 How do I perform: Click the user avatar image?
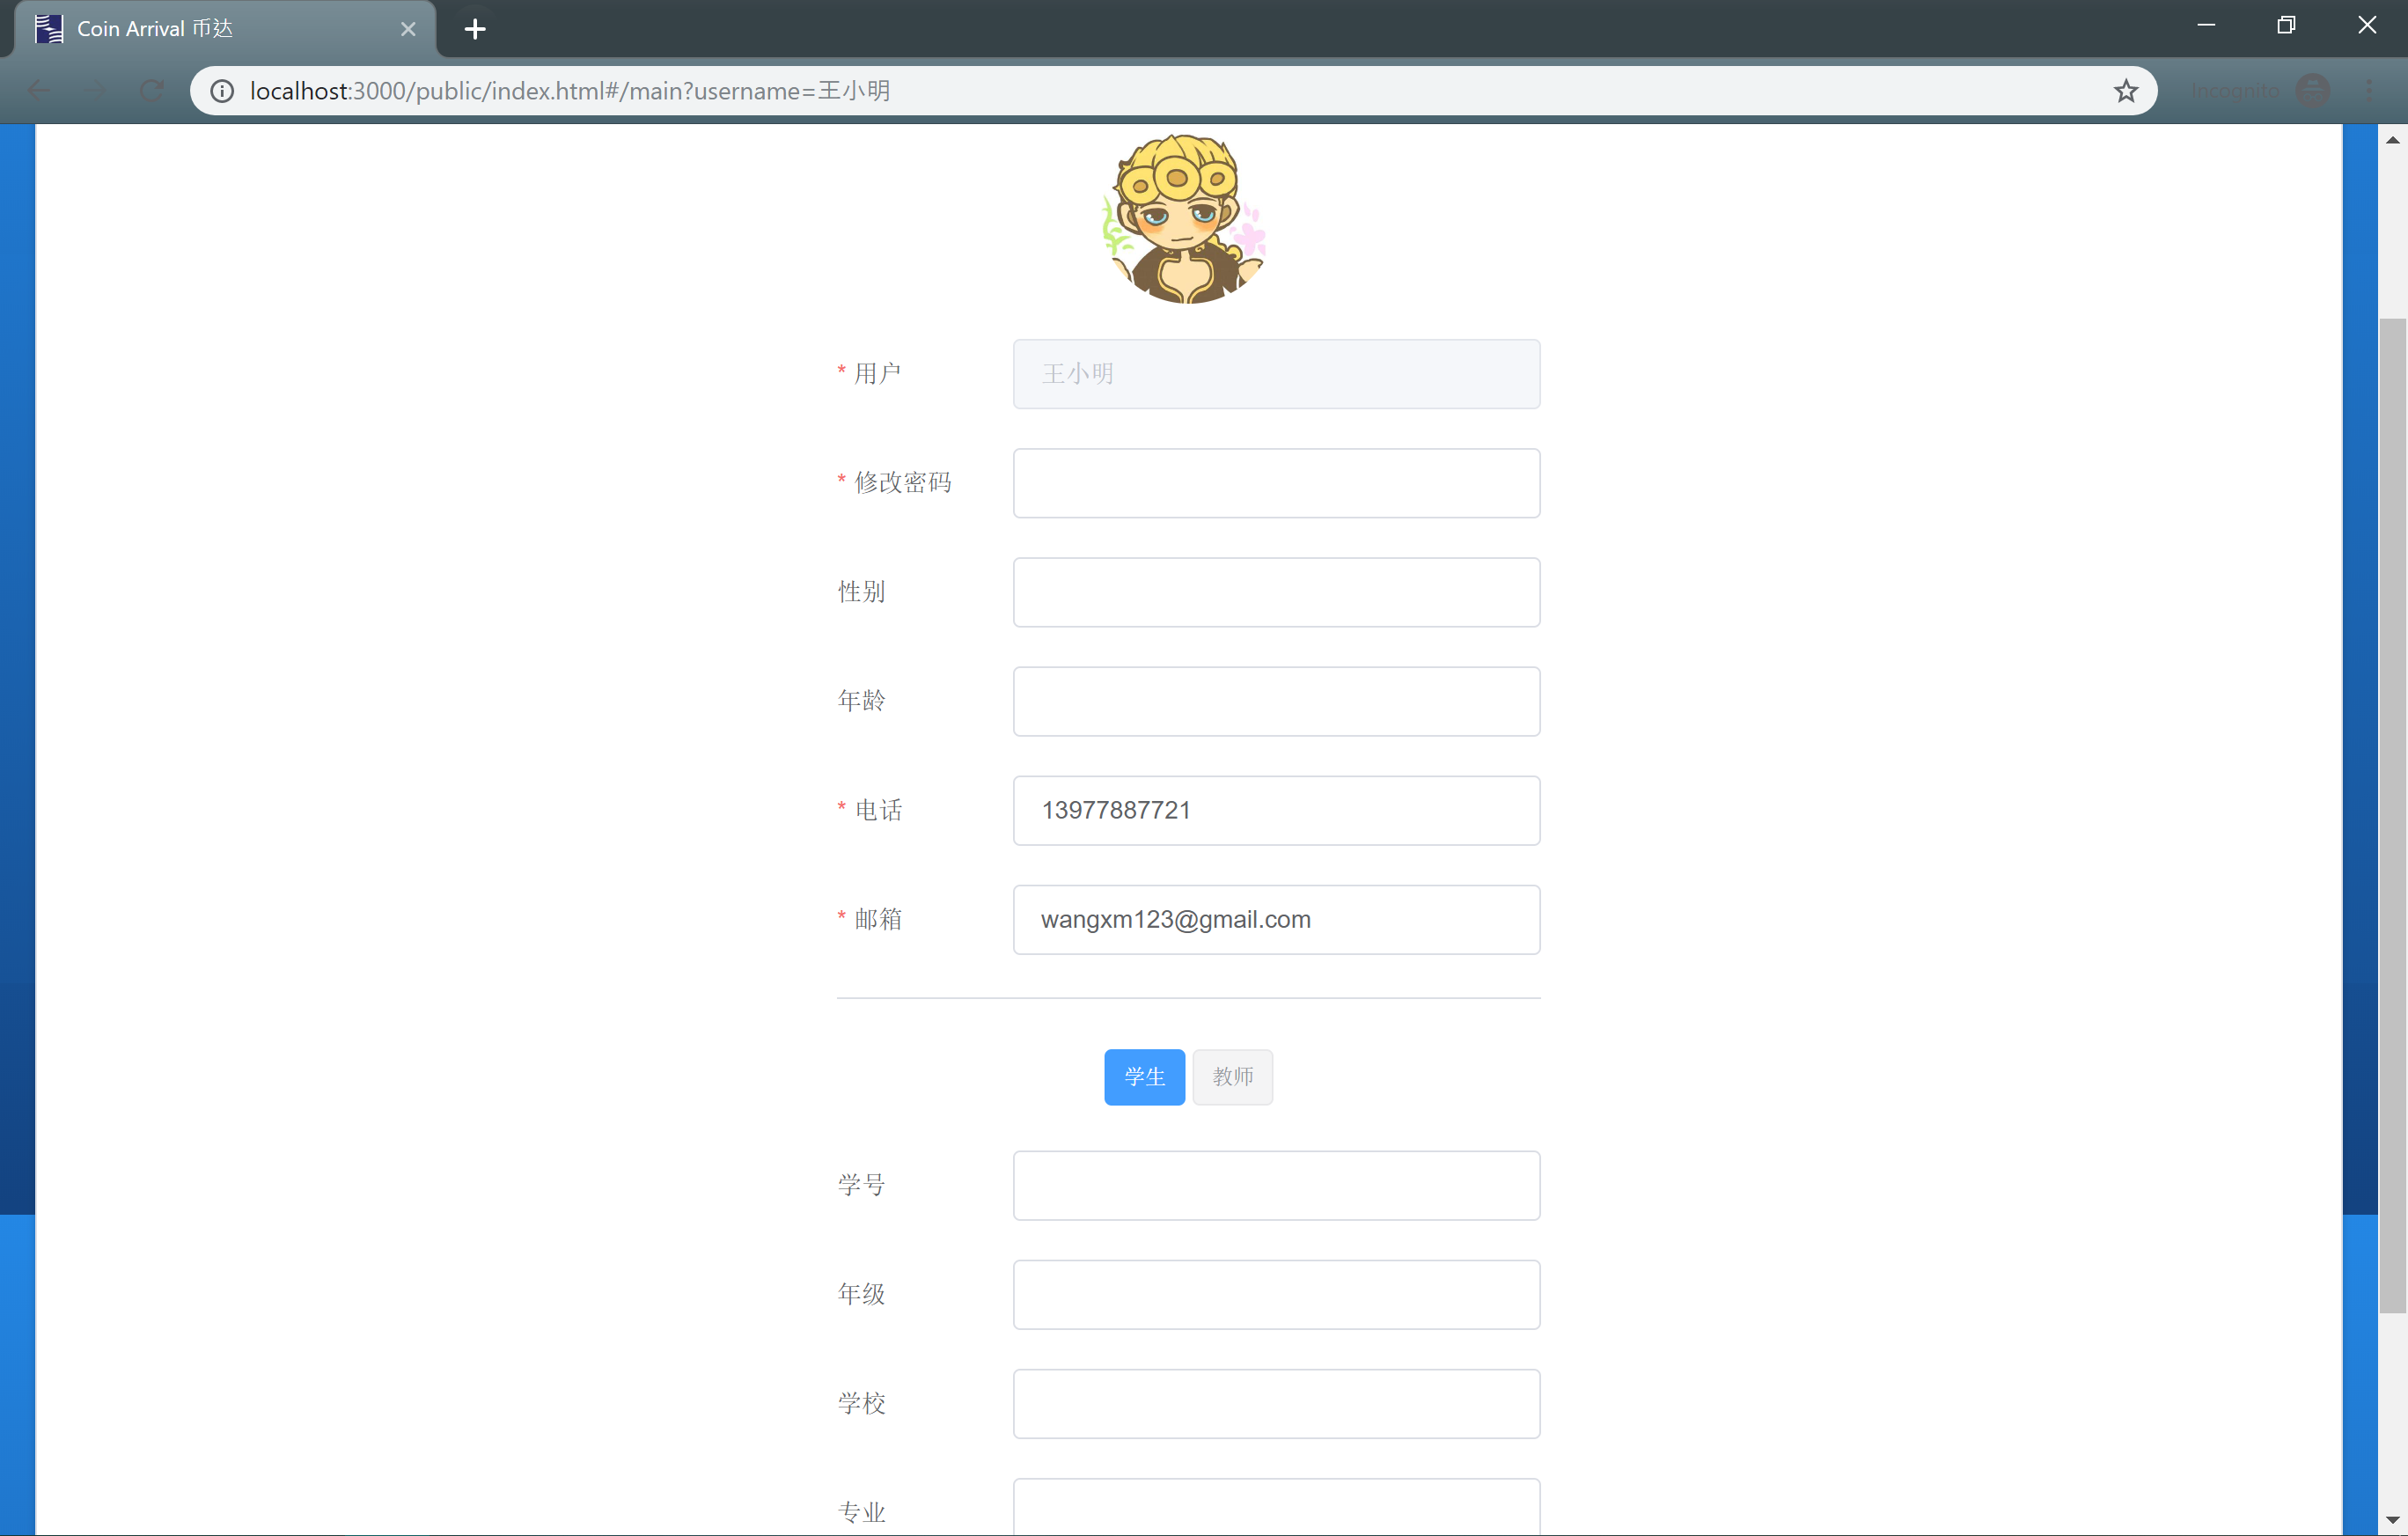[1186, 220]
